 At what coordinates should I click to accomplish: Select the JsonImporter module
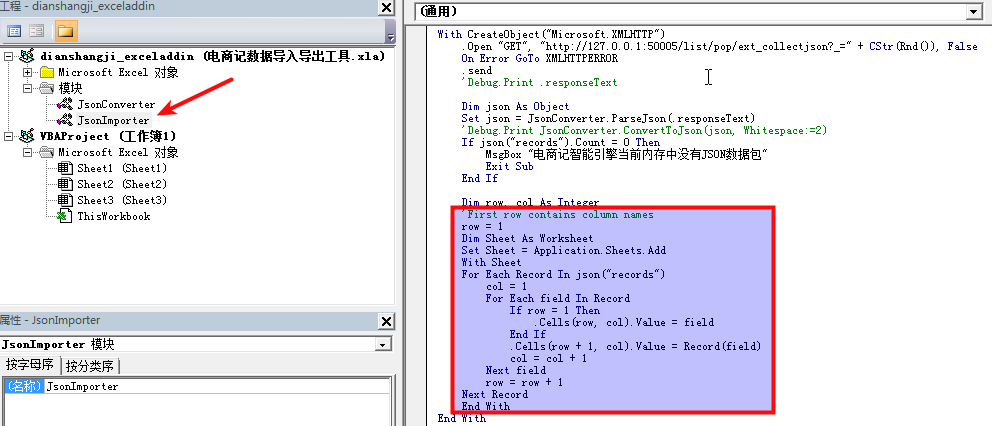[113, 120]
